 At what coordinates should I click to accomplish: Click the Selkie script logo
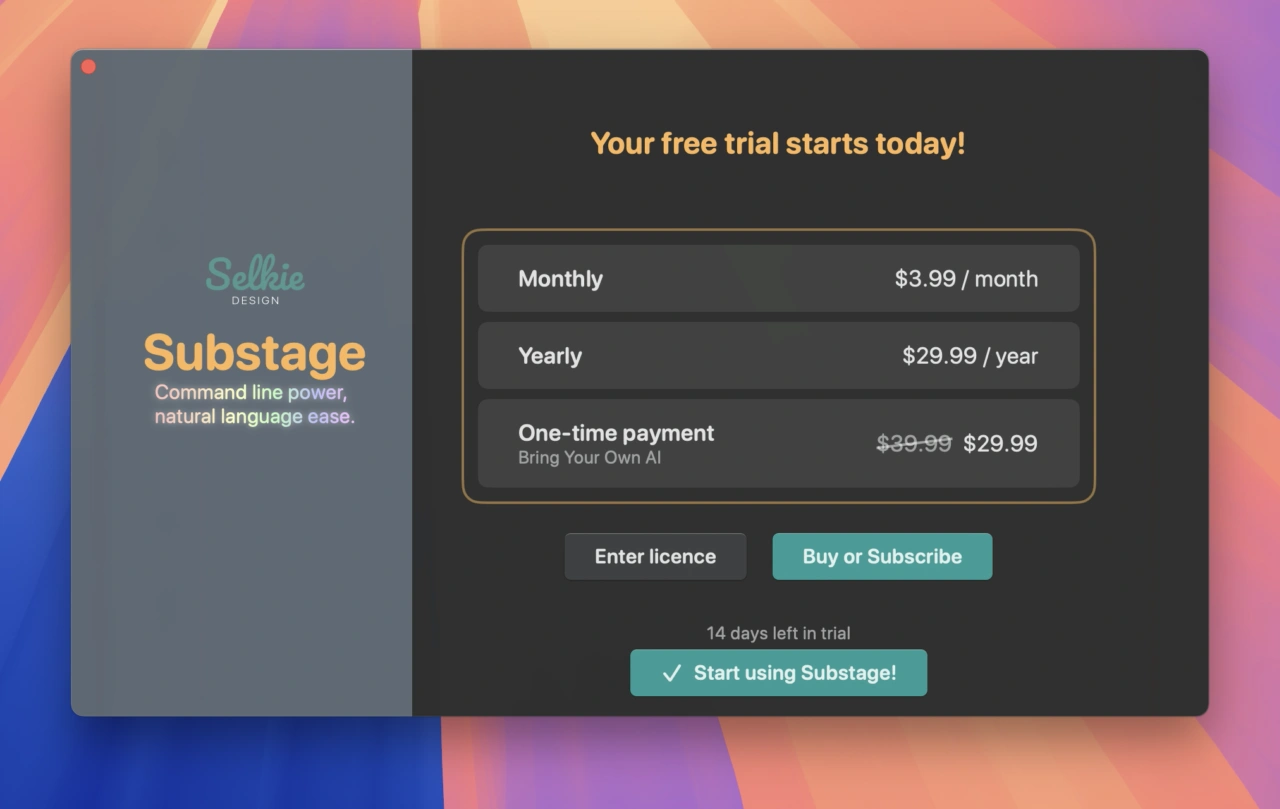[255, 274]
